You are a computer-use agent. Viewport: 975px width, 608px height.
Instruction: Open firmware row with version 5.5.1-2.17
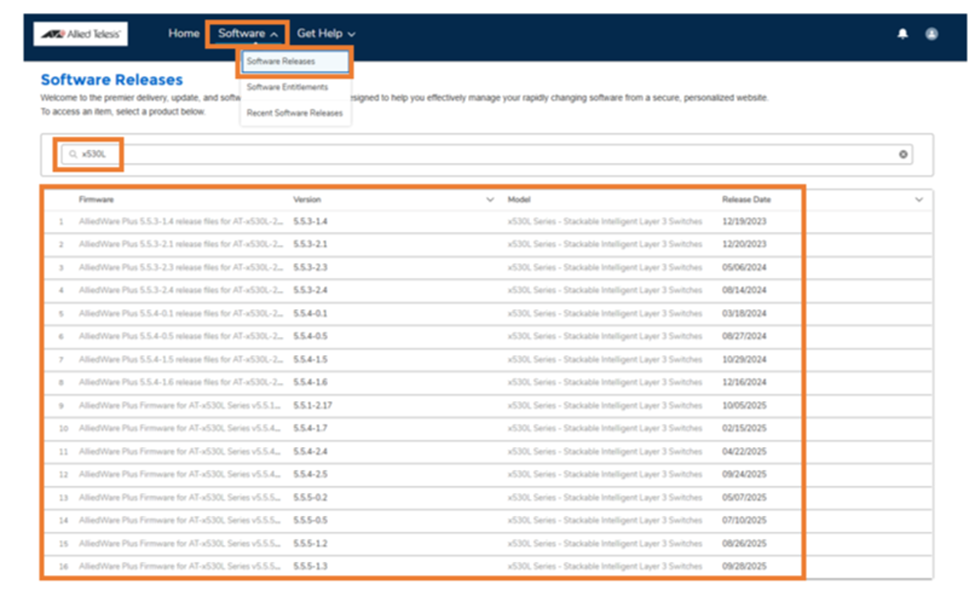click(488, 405)
